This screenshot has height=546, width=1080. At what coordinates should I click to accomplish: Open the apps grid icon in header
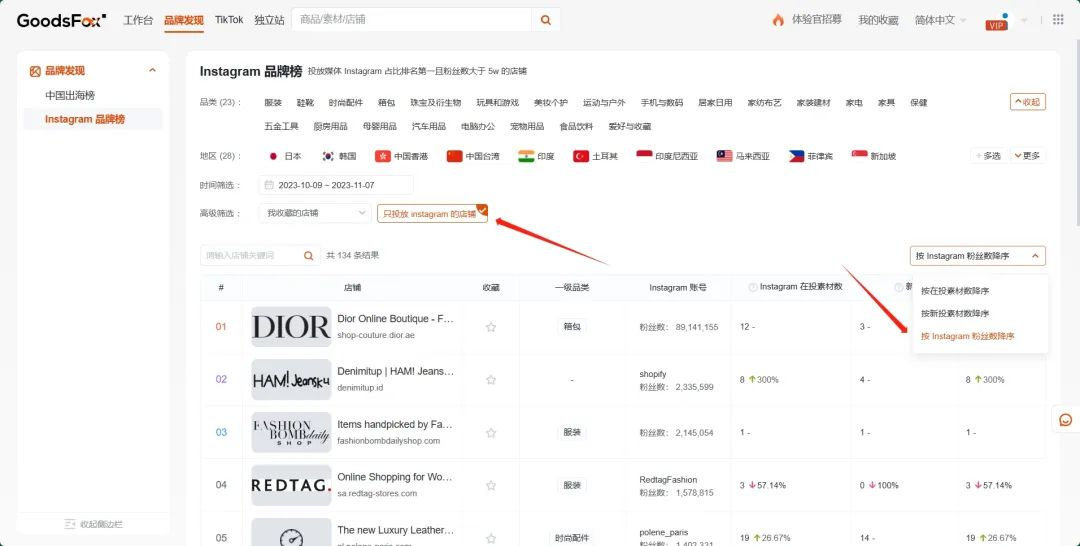1058,20
